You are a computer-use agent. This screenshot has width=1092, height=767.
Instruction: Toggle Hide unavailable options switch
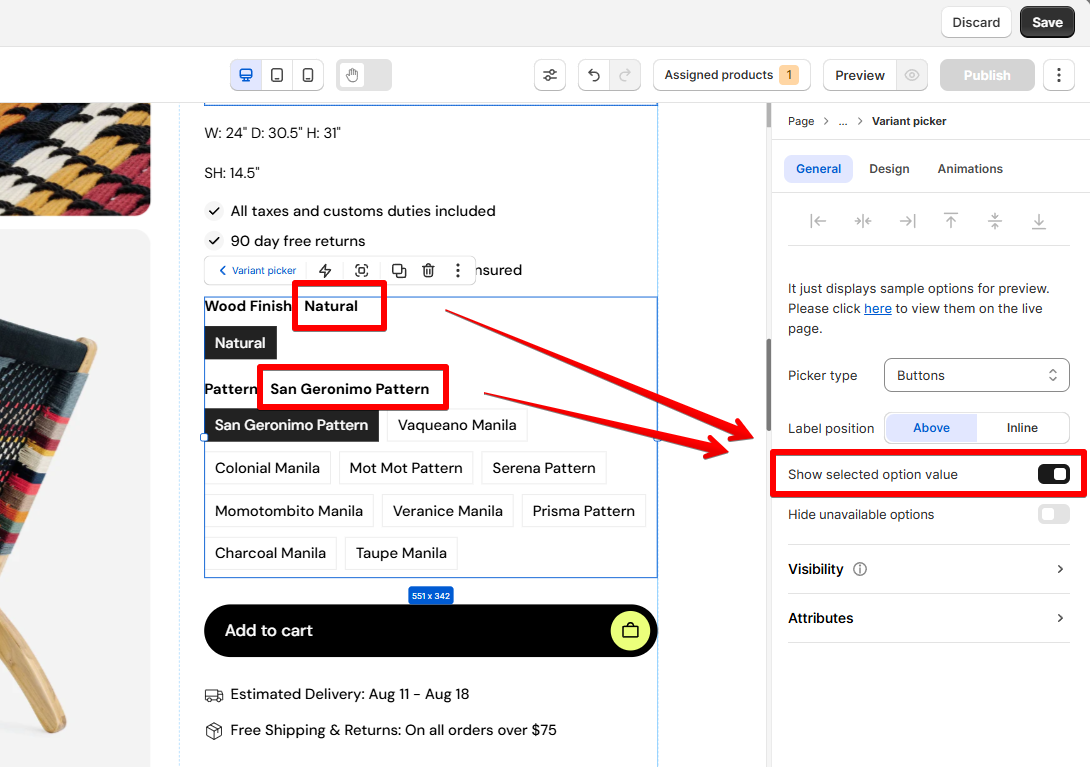(x=1053, y=514)
